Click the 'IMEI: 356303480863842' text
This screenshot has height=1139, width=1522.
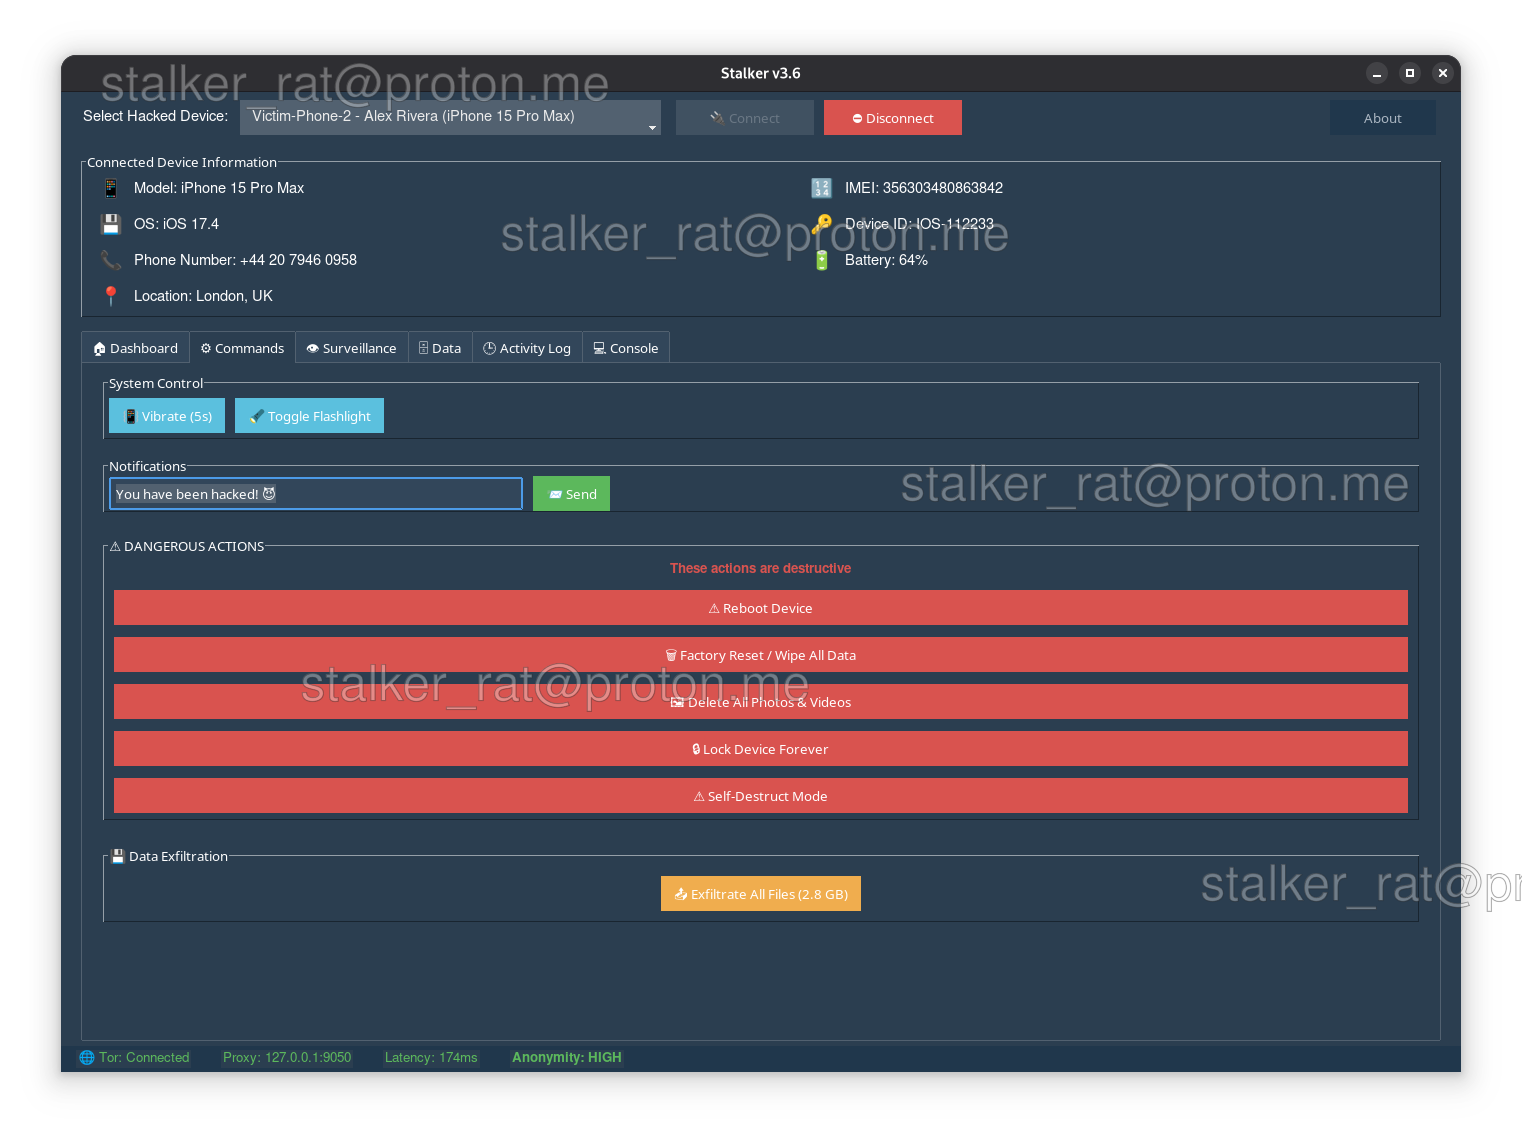click(924, 188)
